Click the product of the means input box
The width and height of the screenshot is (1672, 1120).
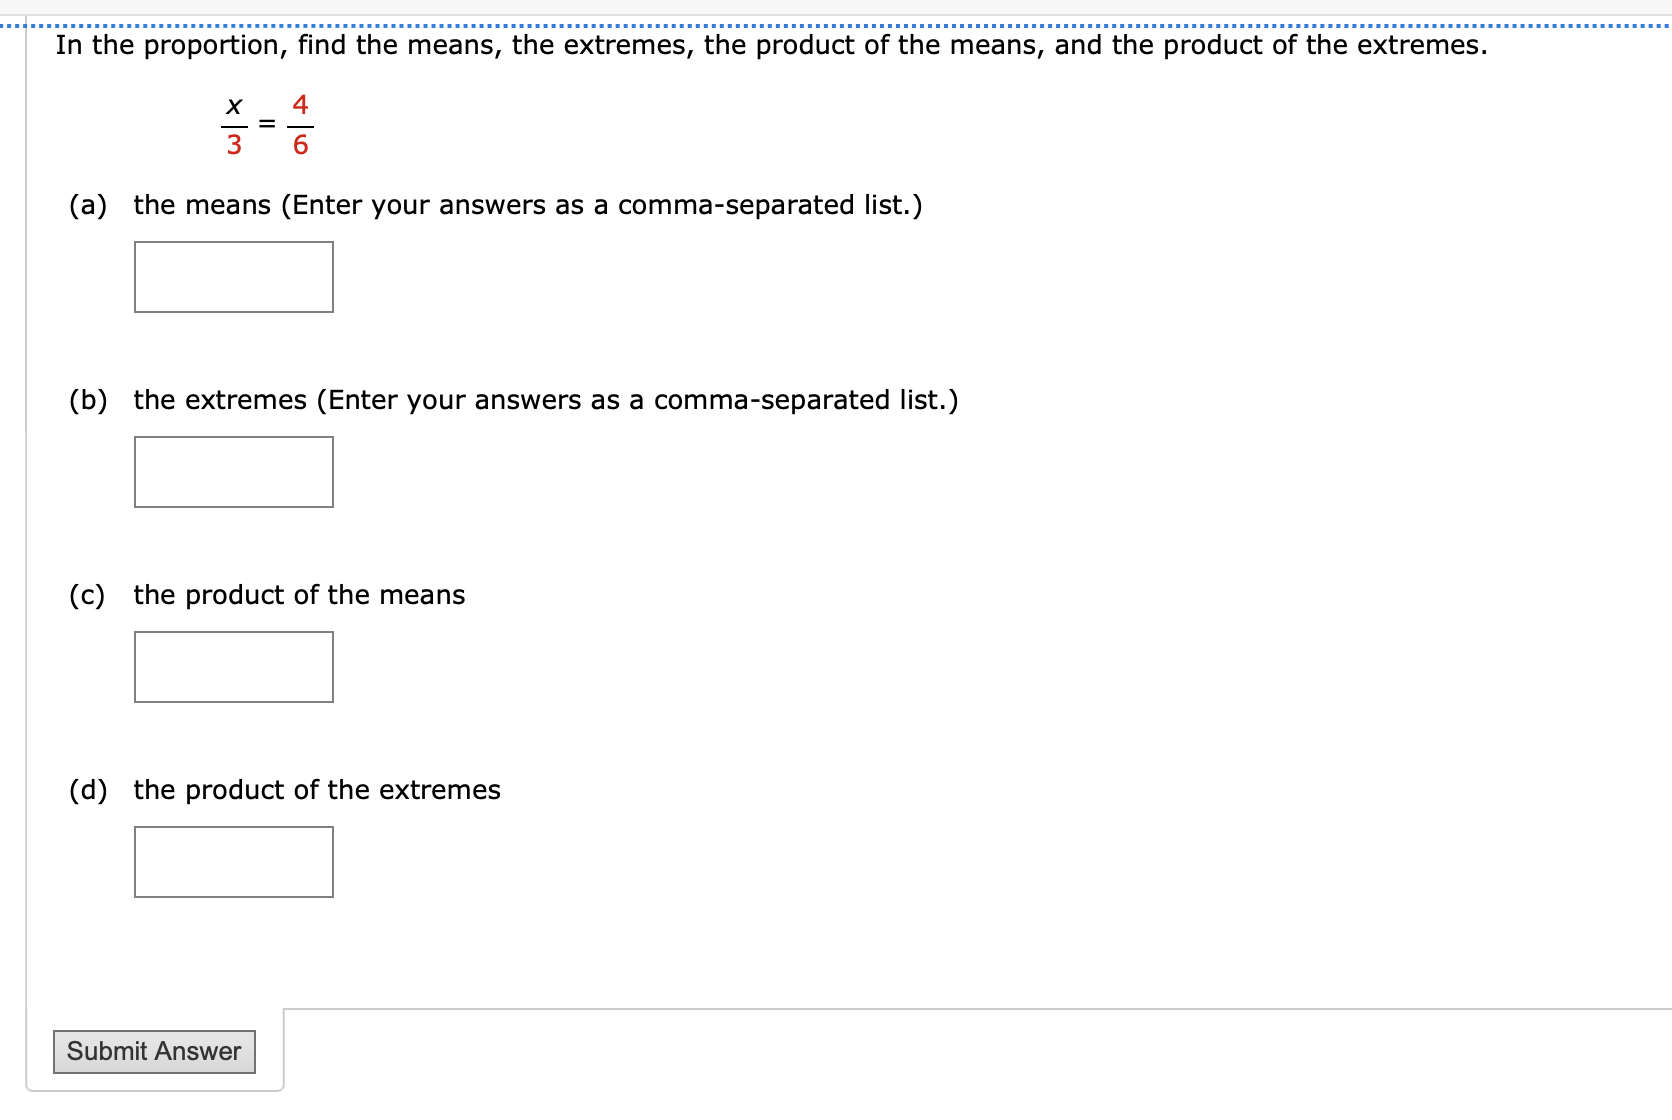(x=233, y=667)
